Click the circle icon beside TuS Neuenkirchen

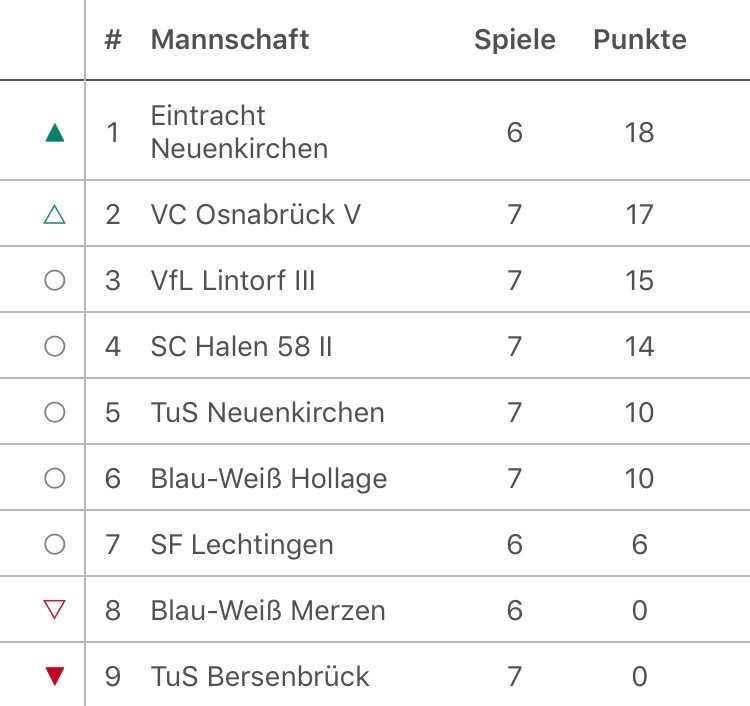pos(55,412)
